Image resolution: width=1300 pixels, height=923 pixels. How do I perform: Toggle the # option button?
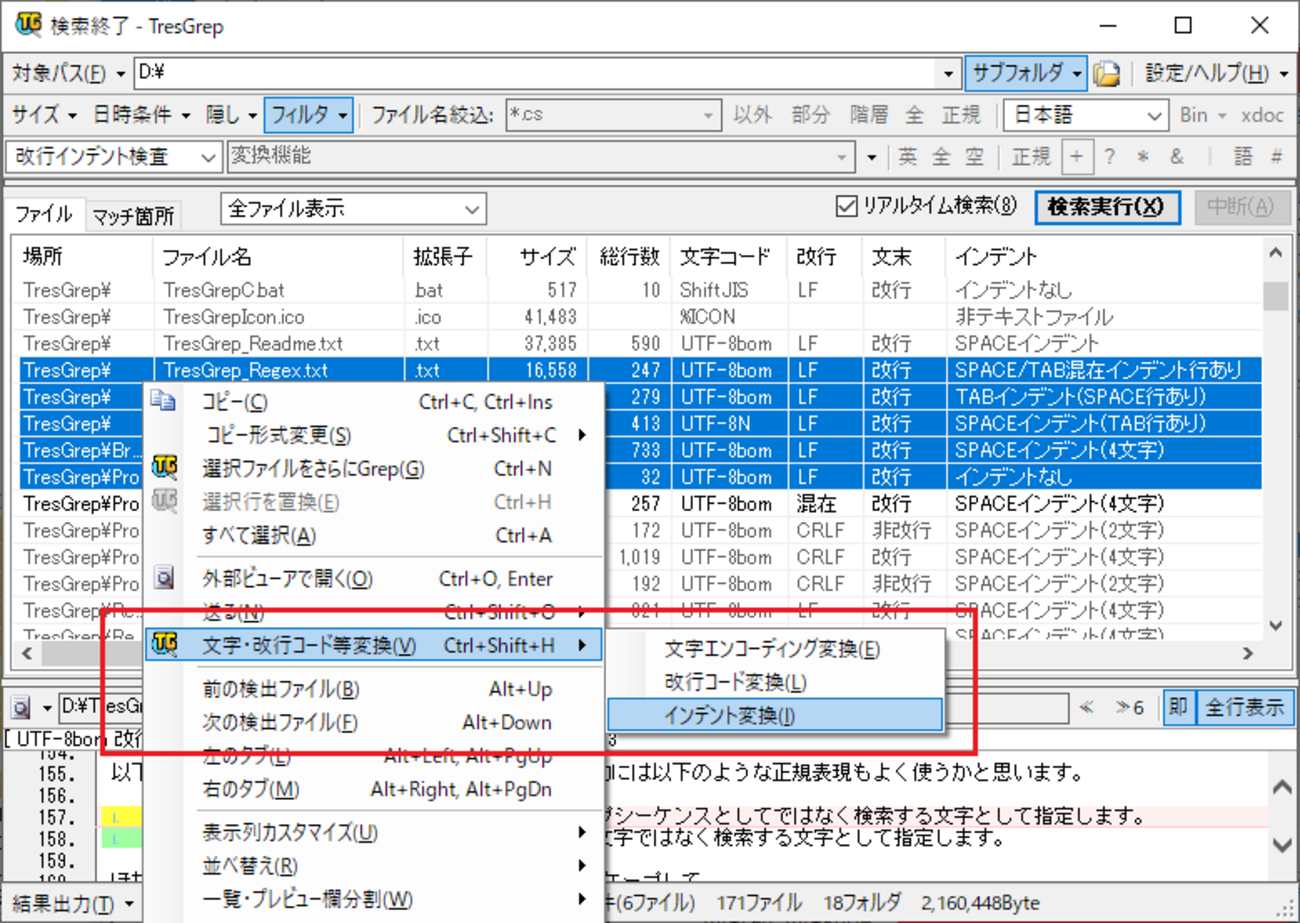[1275, 156]
